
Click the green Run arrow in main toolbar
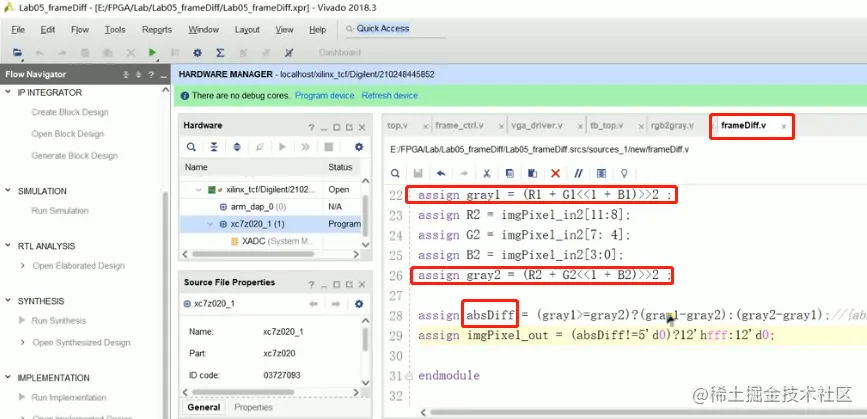coord(152,53)
